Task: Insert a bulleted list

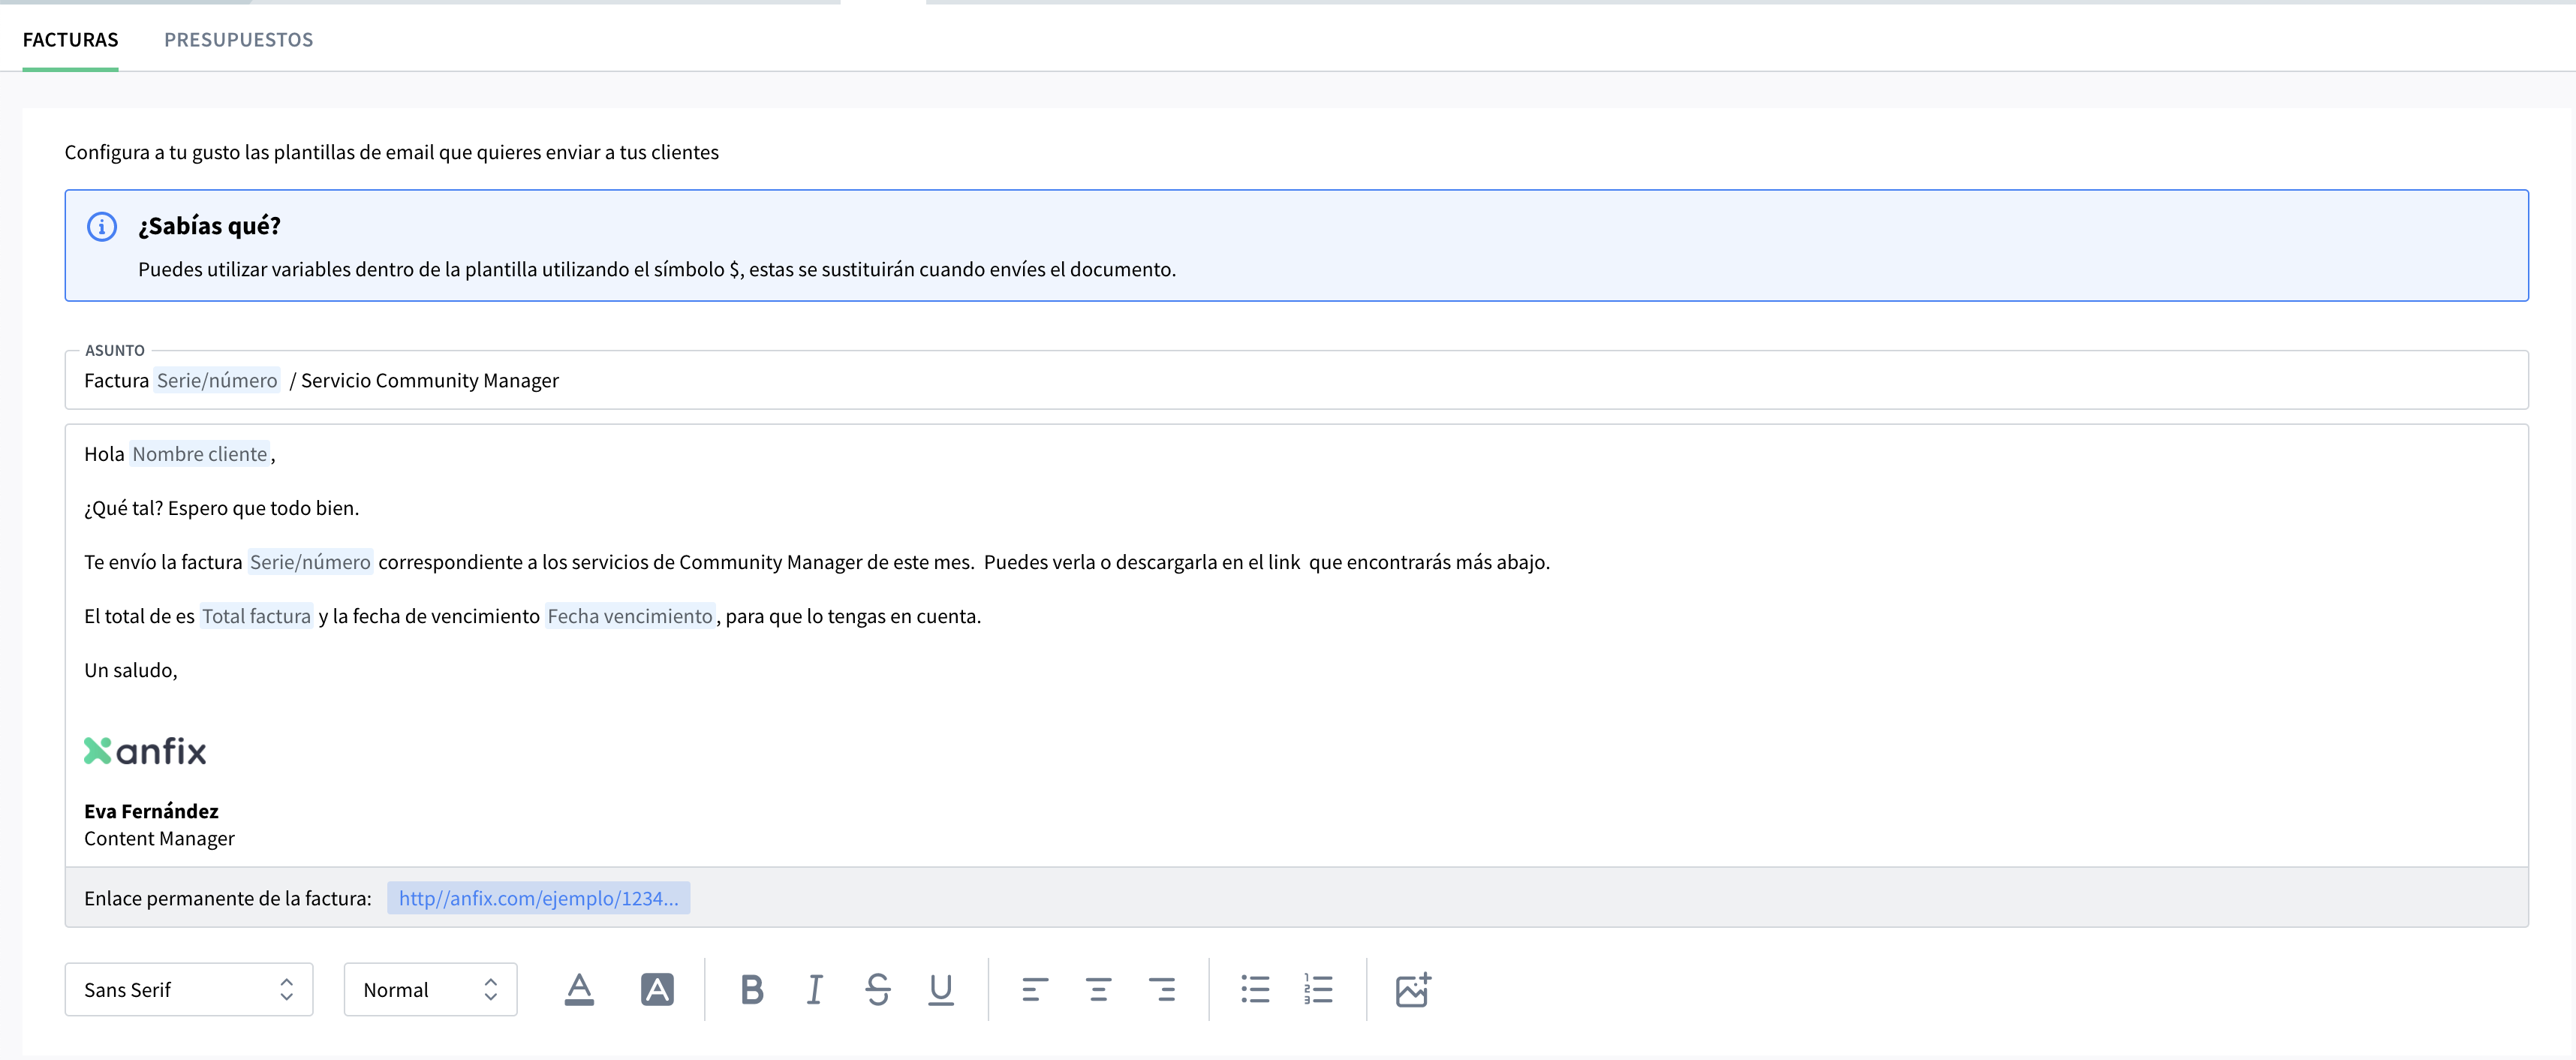Action: coord(1255,989)
